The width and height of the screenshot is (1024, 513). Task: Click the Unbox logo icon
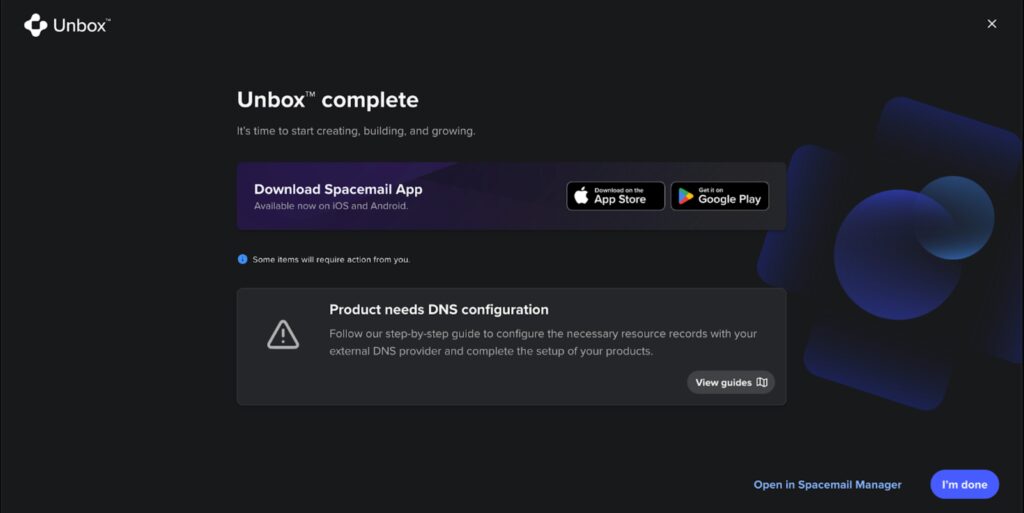coord(35,25)
